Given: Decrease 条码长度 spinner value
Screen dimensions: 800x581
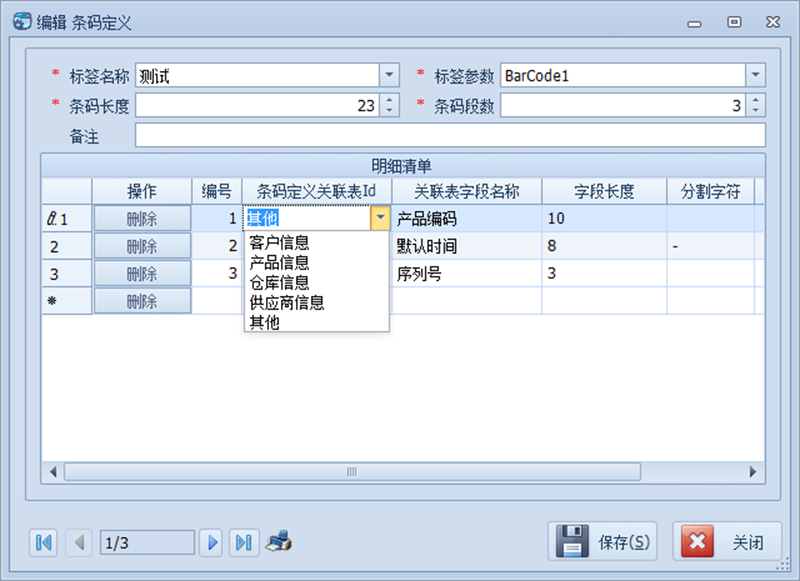Looking at the screenshot, I should tap(389, 111).
